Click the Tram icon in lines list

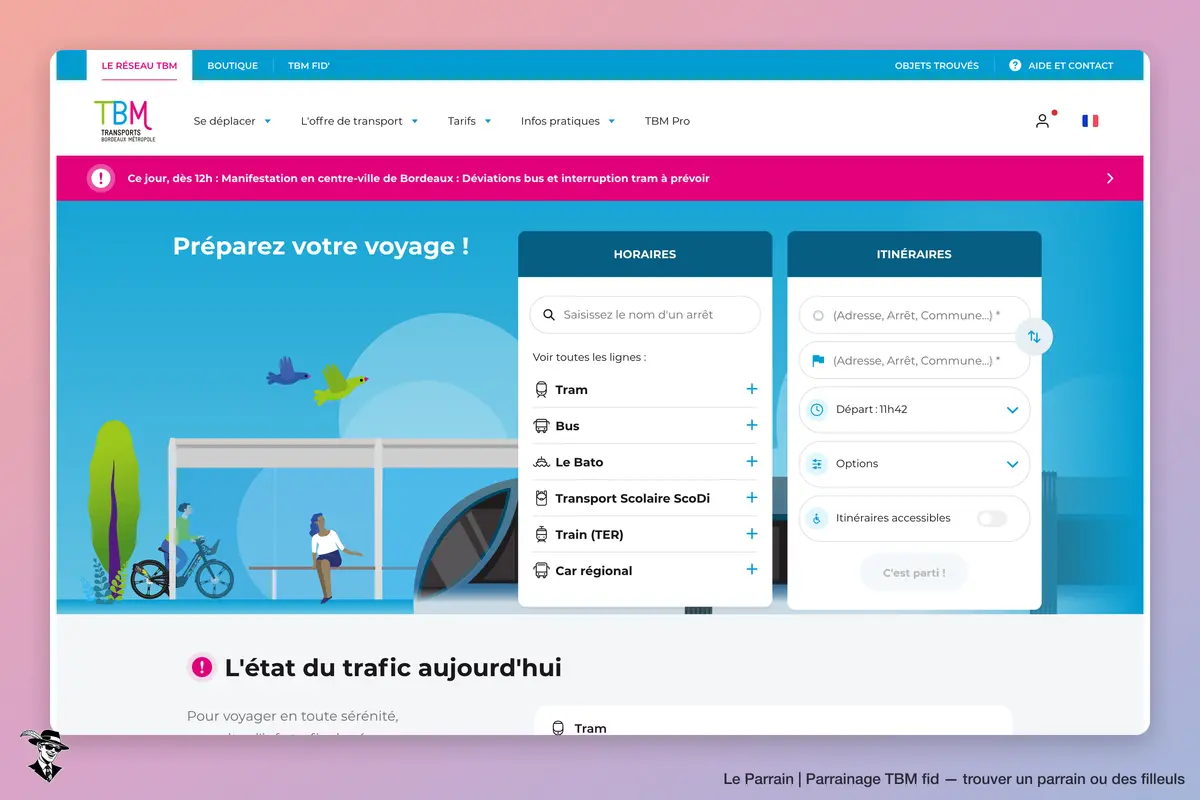(x=541, y=390)
